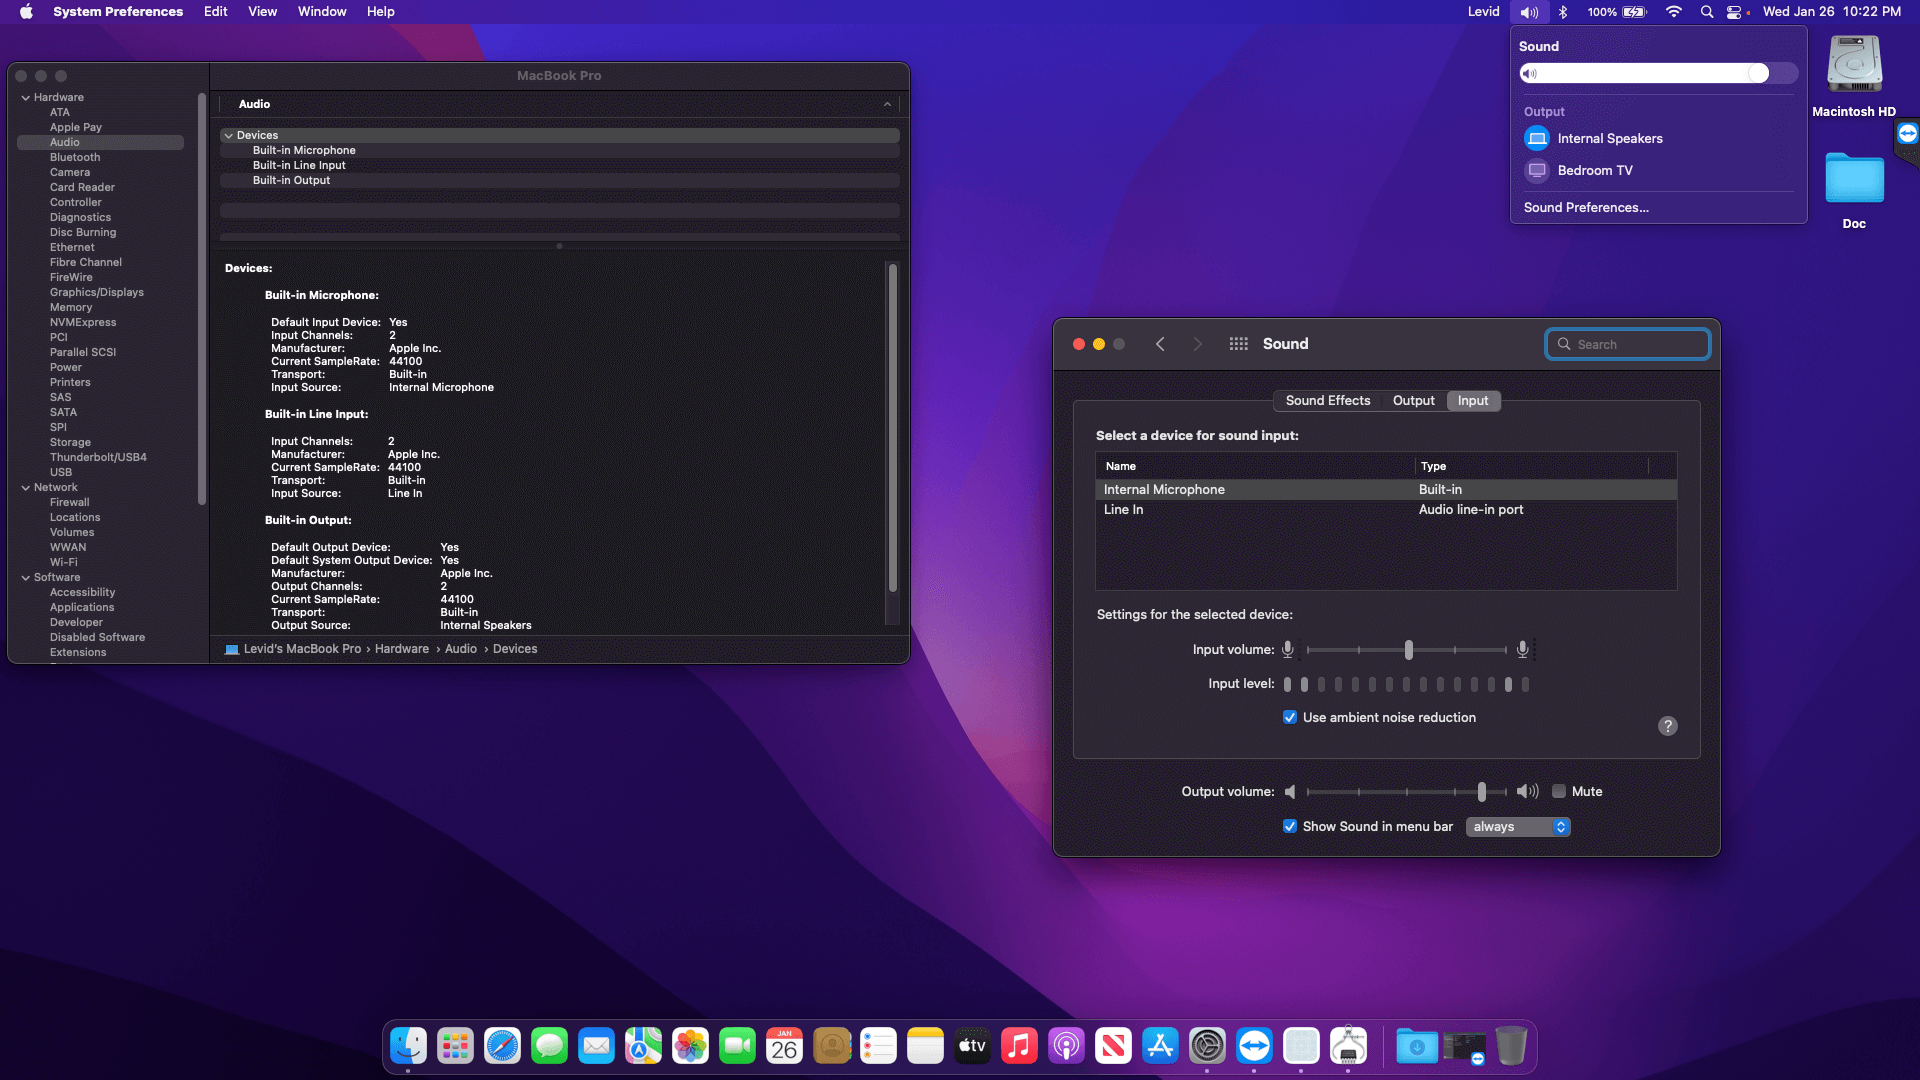Switch to Output tab
This screenshot has height=1080, width=1920.
click(x=1413, y=400)
